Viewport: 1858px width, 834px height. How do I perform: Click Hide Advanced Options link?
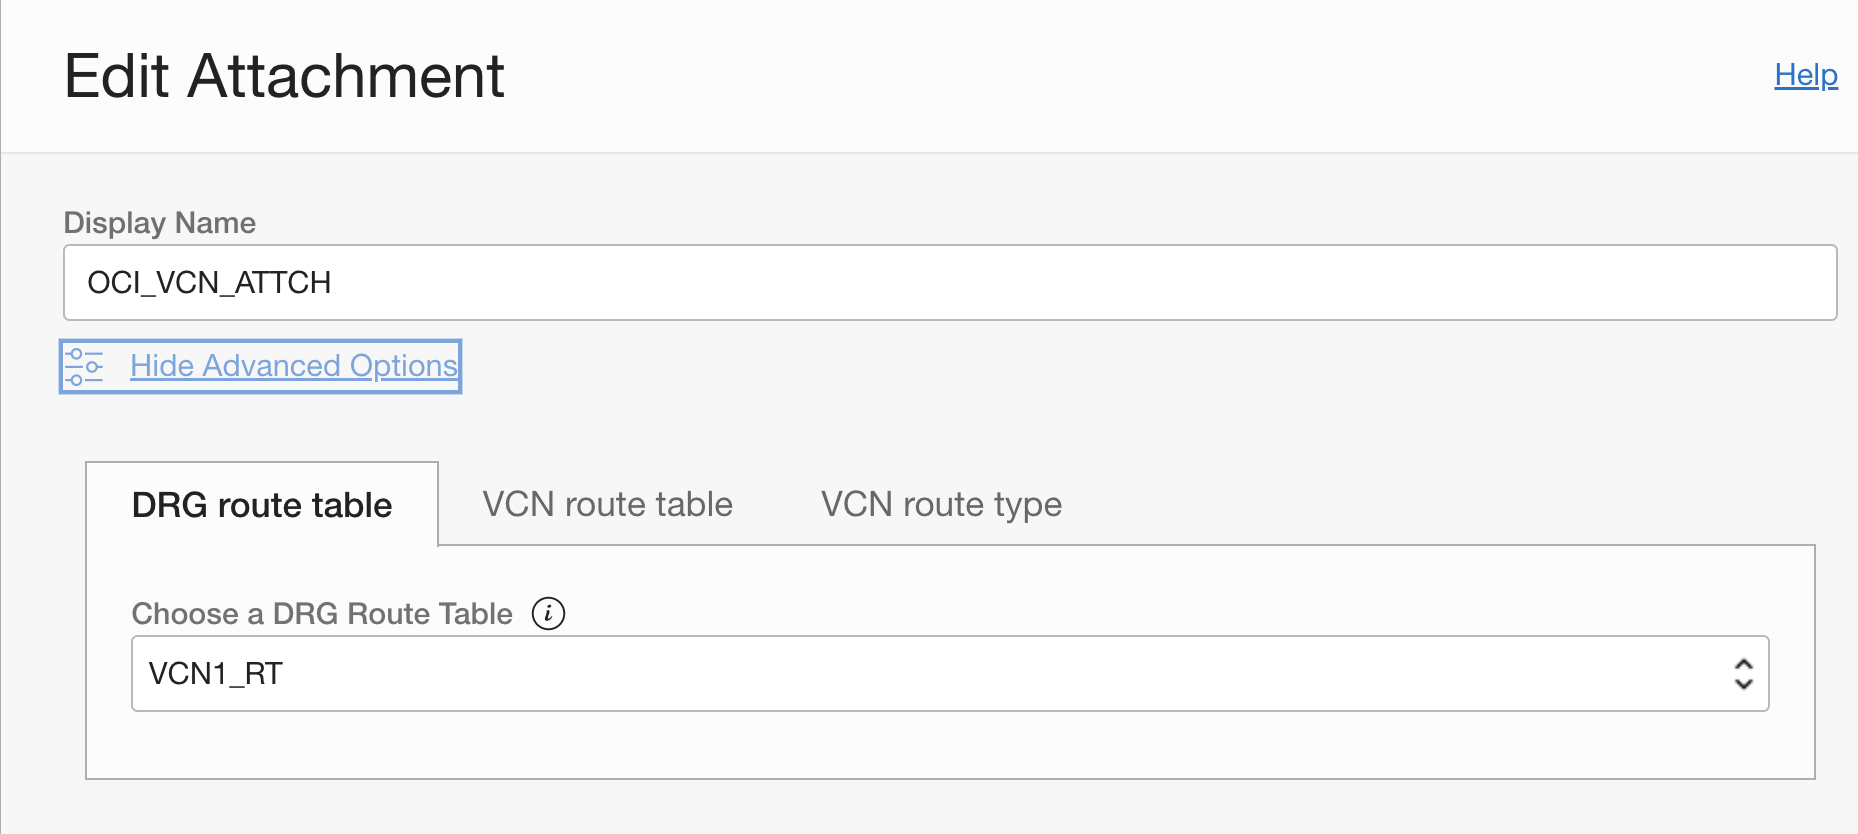[293, 366]
